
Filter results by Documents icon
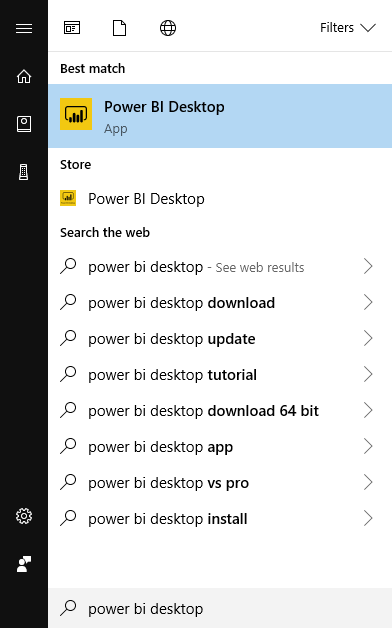click(x=119, y=28)
